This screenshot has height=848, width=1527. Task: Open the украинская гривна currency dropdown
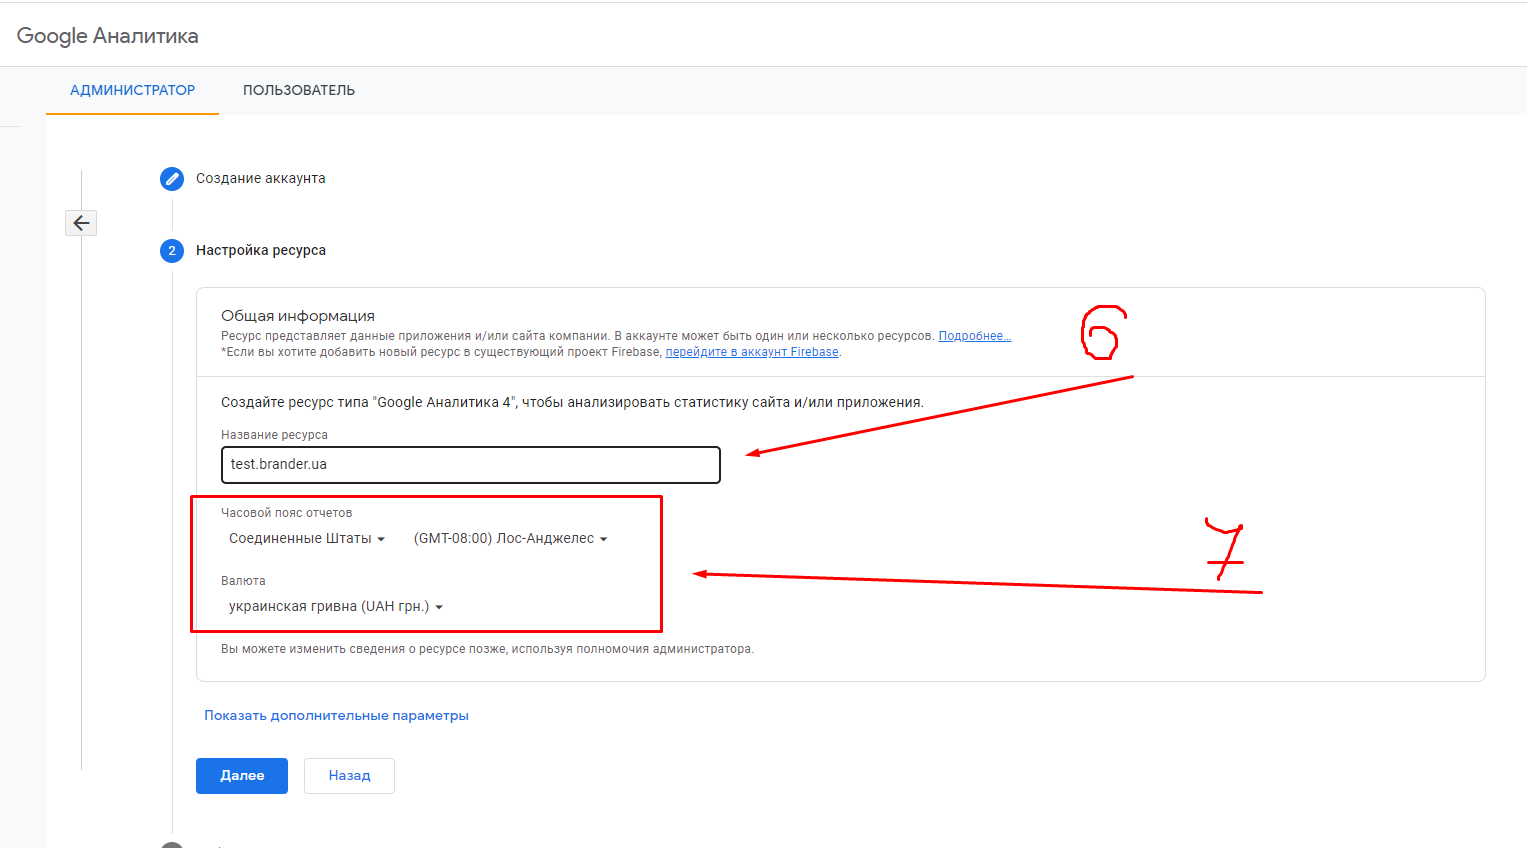(x=335, y=607)
